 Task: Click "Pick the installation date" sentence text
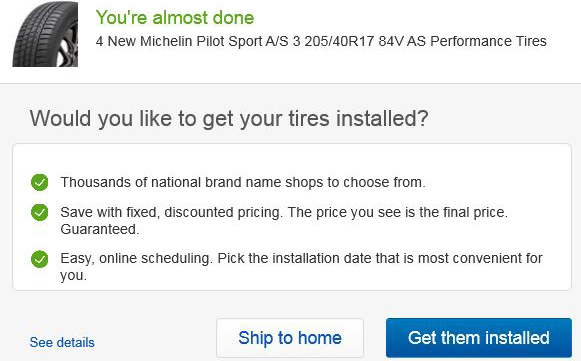click(380, 258)
